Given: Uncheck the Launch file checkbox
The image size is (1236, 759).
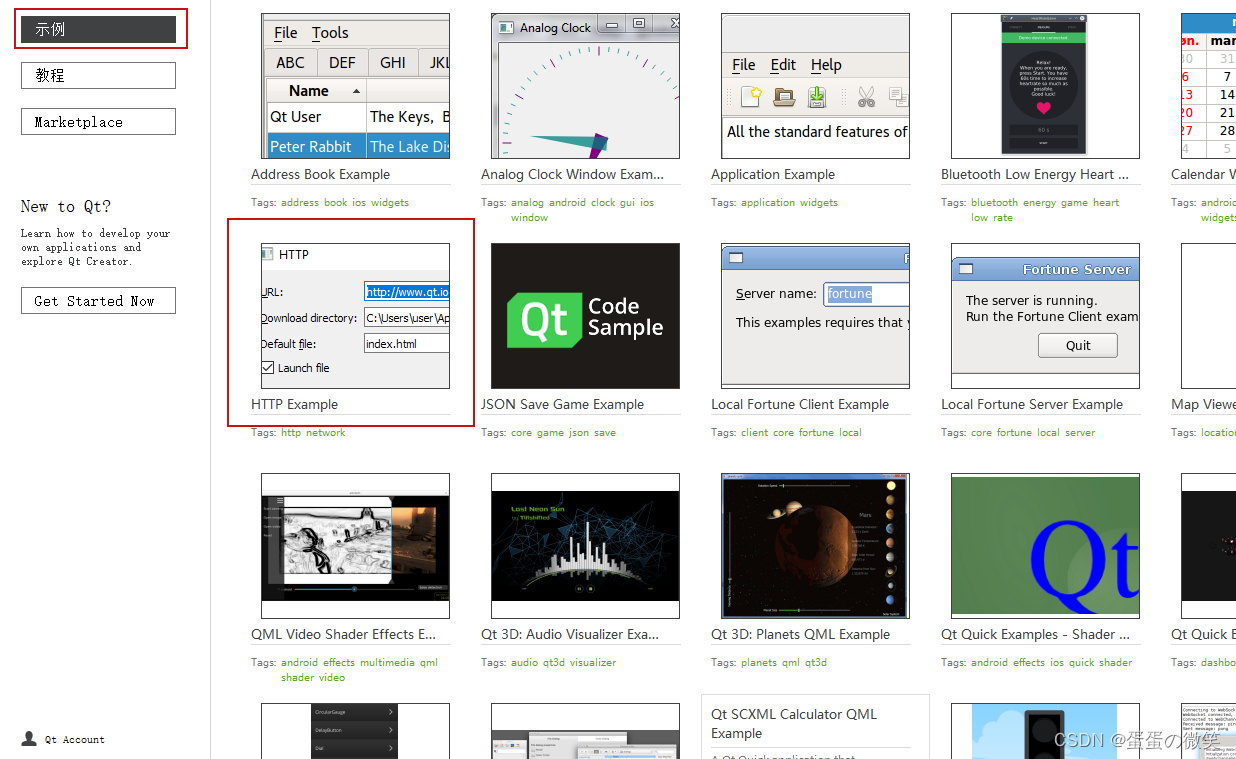Looking at the screenshot, I should [x=267, y=366].
